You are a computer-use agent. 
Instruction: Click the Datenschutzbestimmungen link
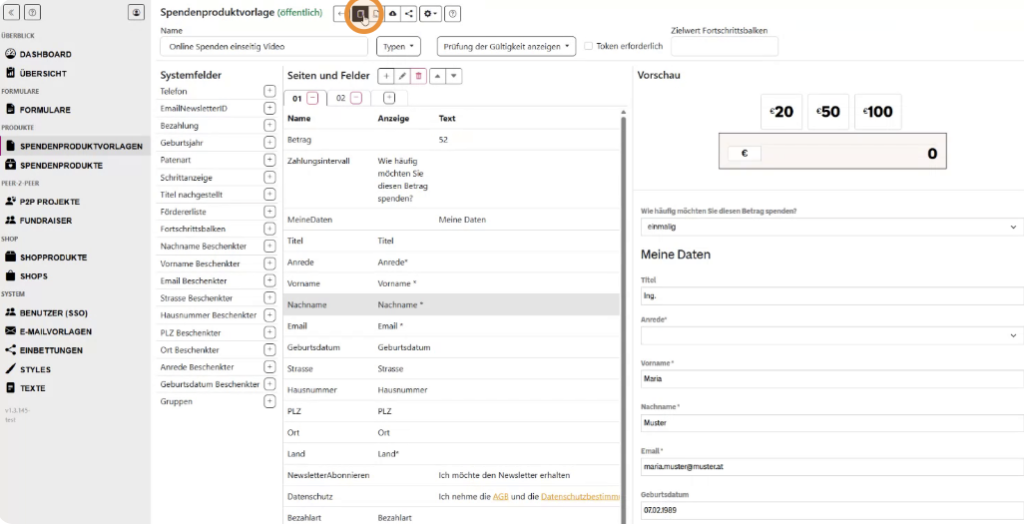(581, 496)
